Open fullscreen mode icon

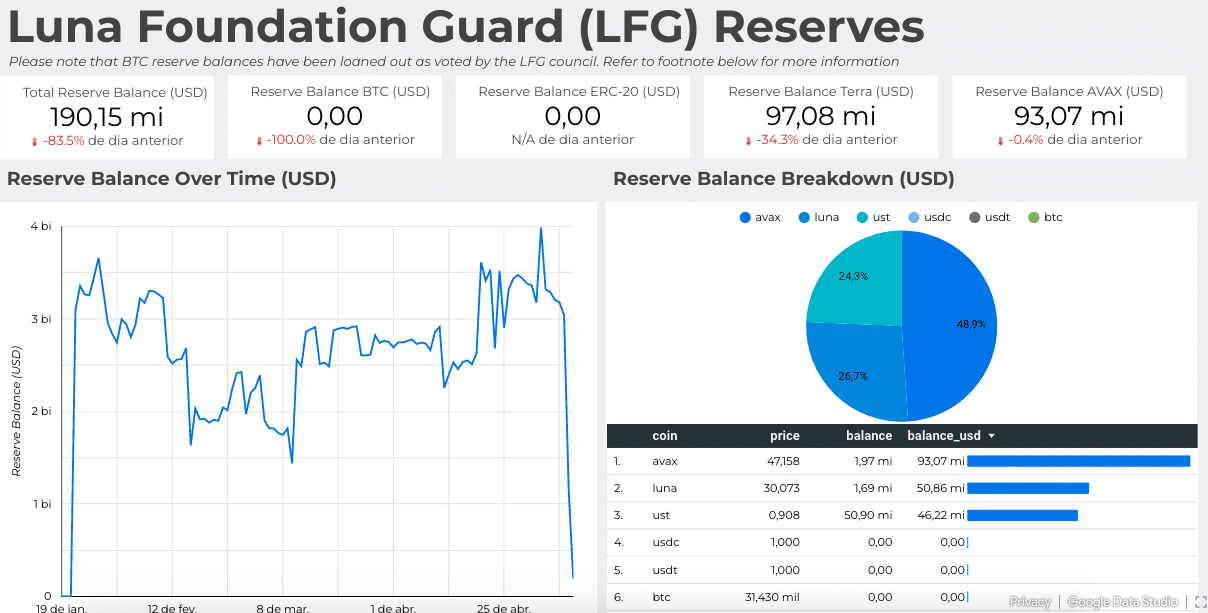(x=1200, y=602)
